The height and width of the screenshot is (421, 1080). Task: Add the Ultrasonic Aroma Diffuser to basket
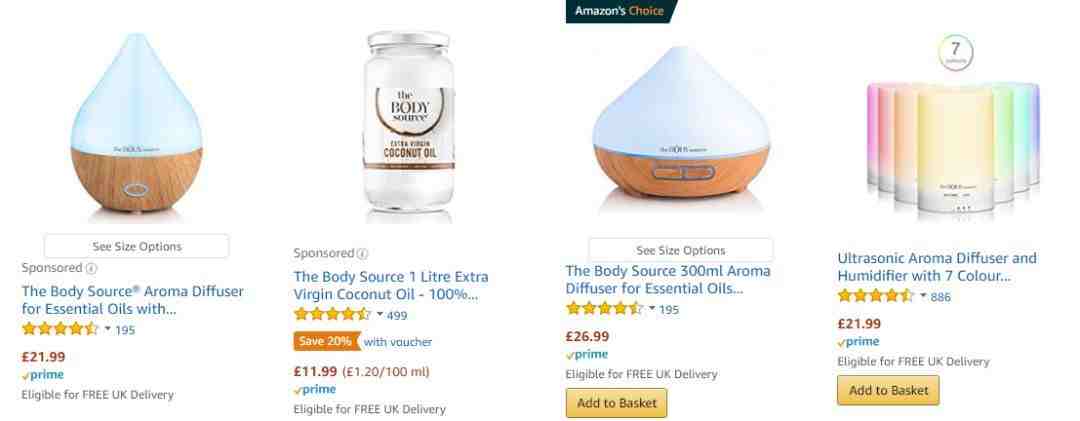tap(889, 390)
